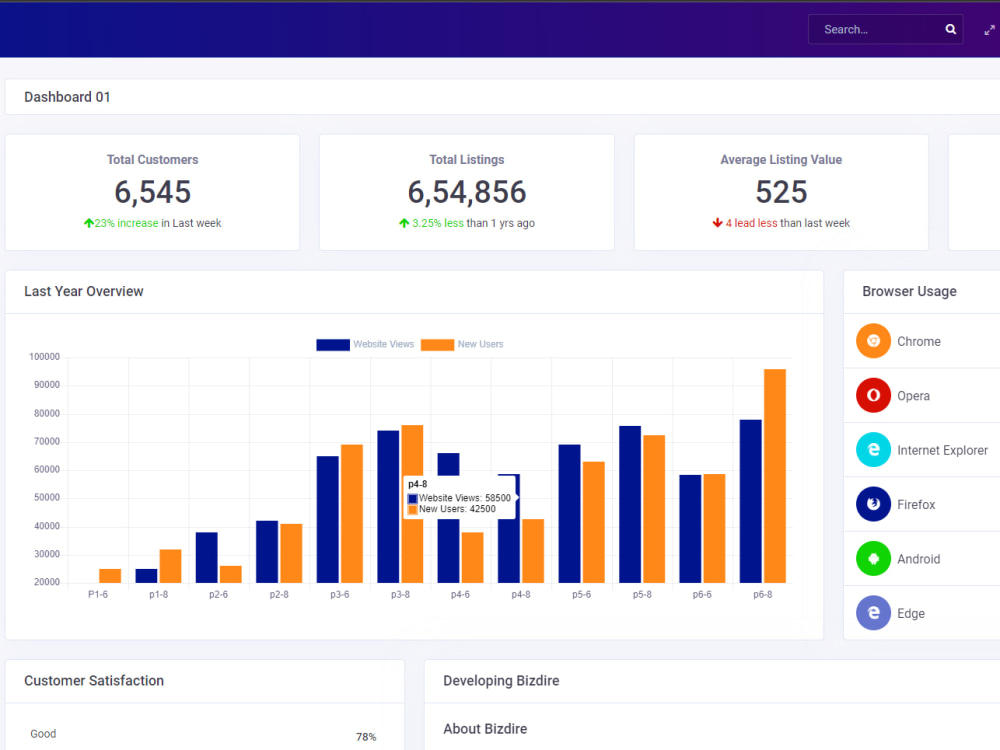Click the green up arrow under Total Customers
This screenshot has width=1000, height=750.
click(89, 223)
